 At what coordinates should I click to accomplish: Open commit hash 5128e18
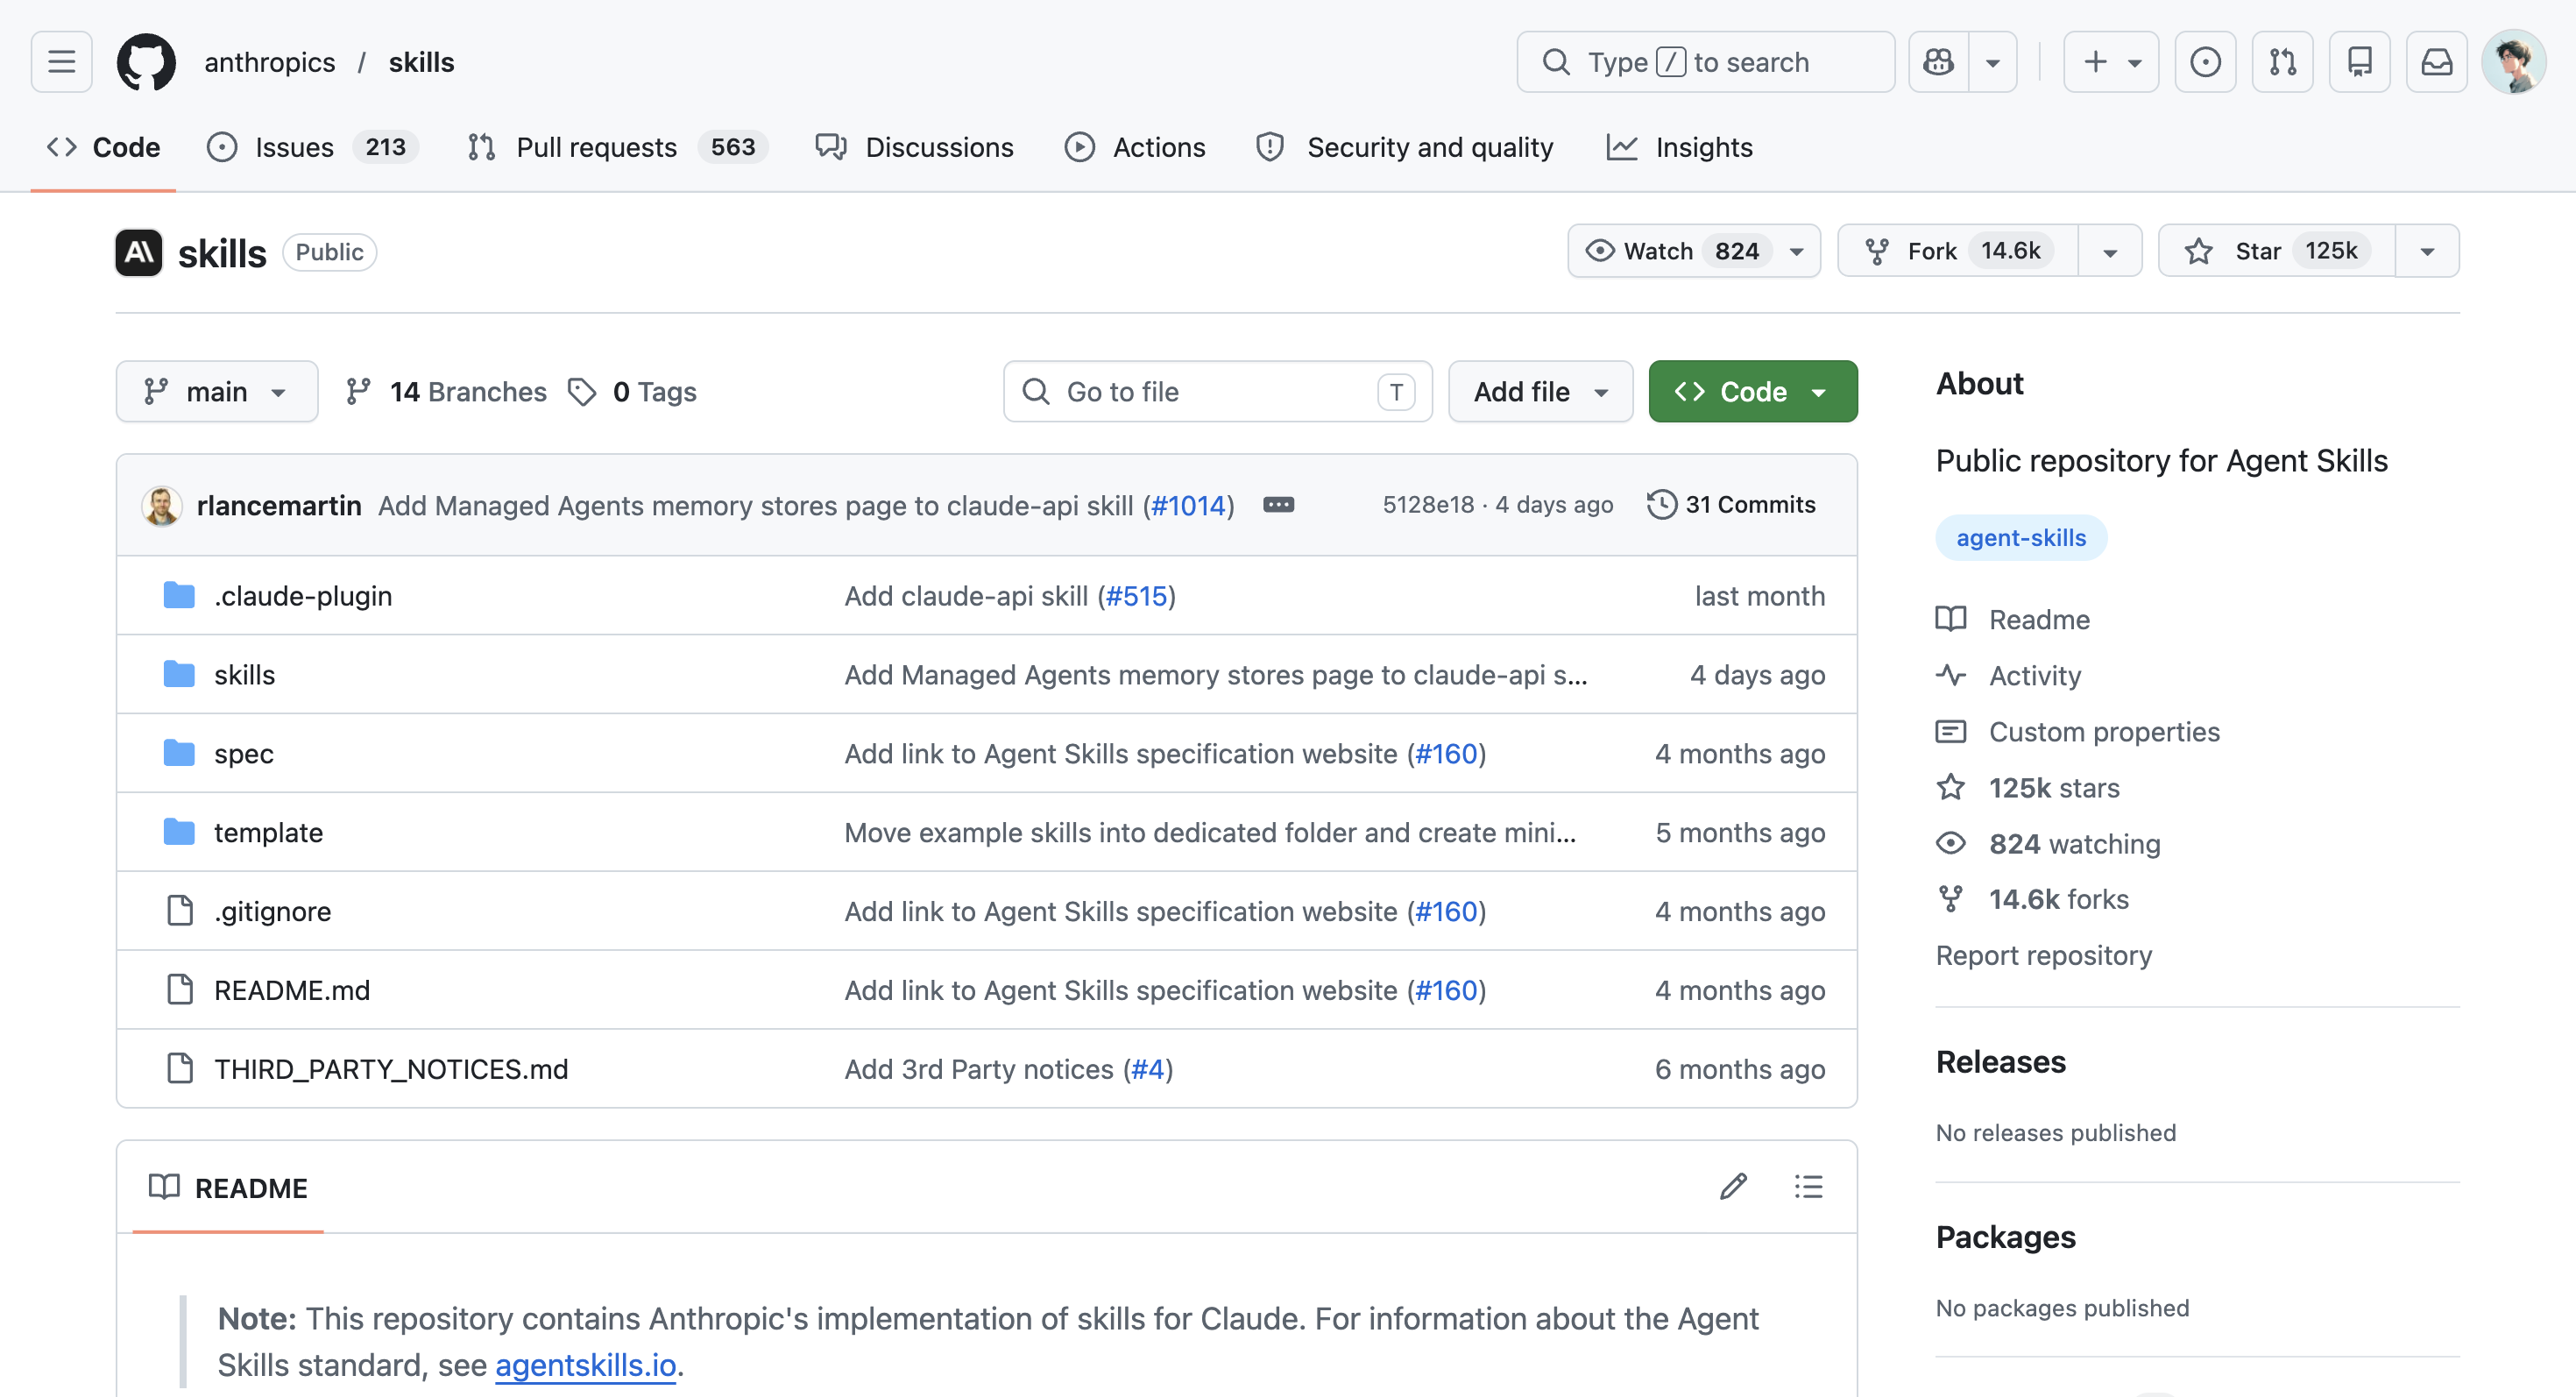point(1428,504)
